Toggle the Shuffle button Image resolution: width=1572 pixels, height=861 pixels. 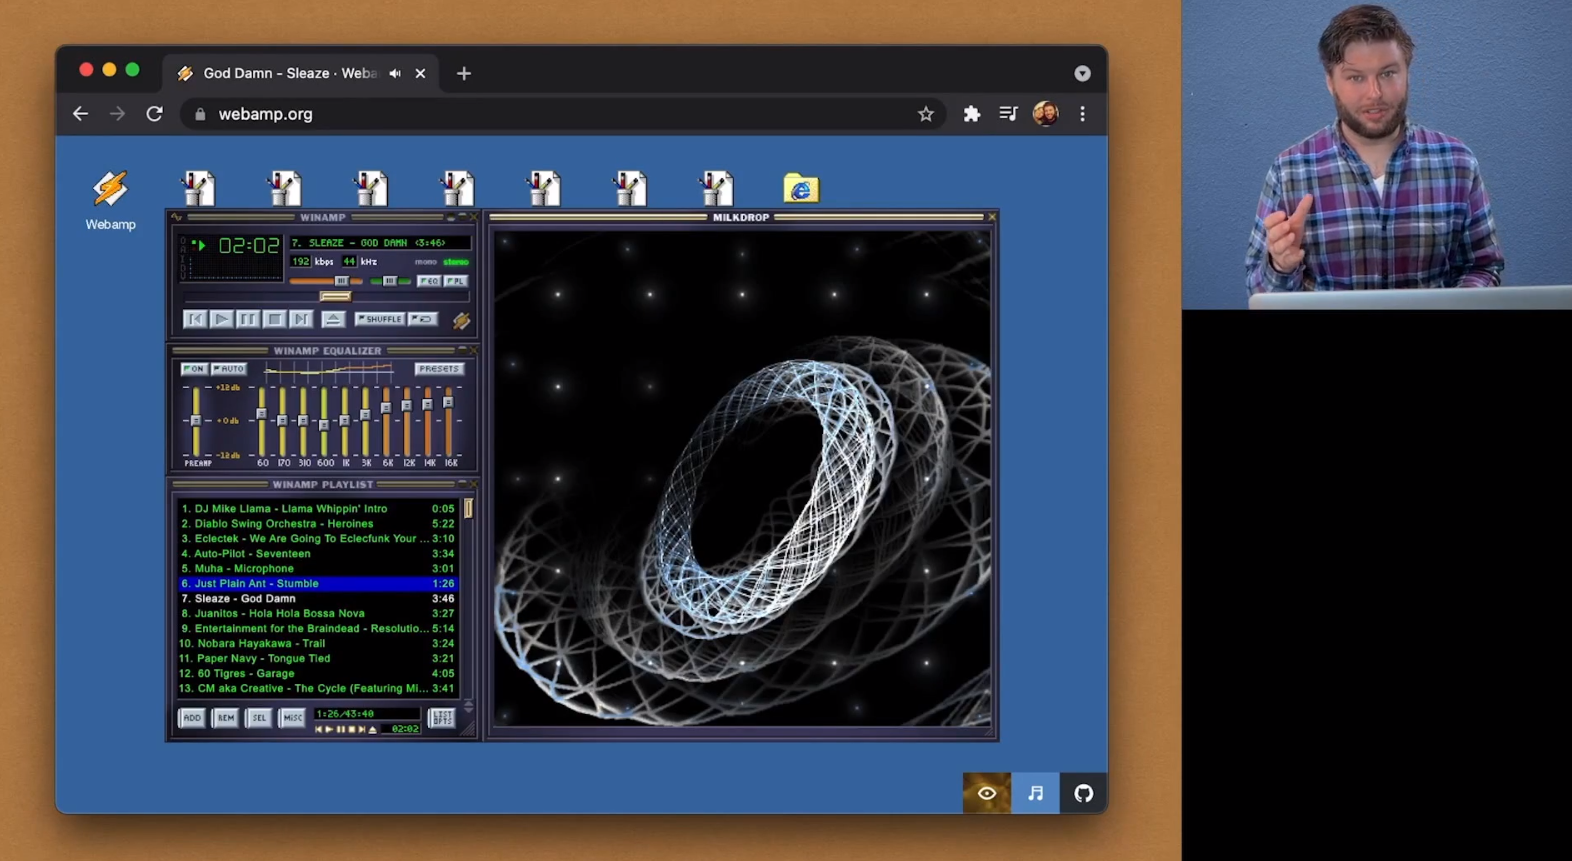[x=380, y=319]
